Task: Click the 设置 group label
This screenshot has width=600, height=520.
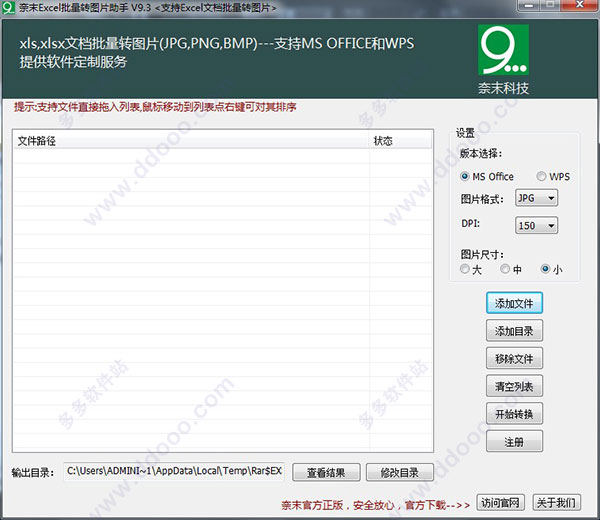Action: (x=465, y=133)
